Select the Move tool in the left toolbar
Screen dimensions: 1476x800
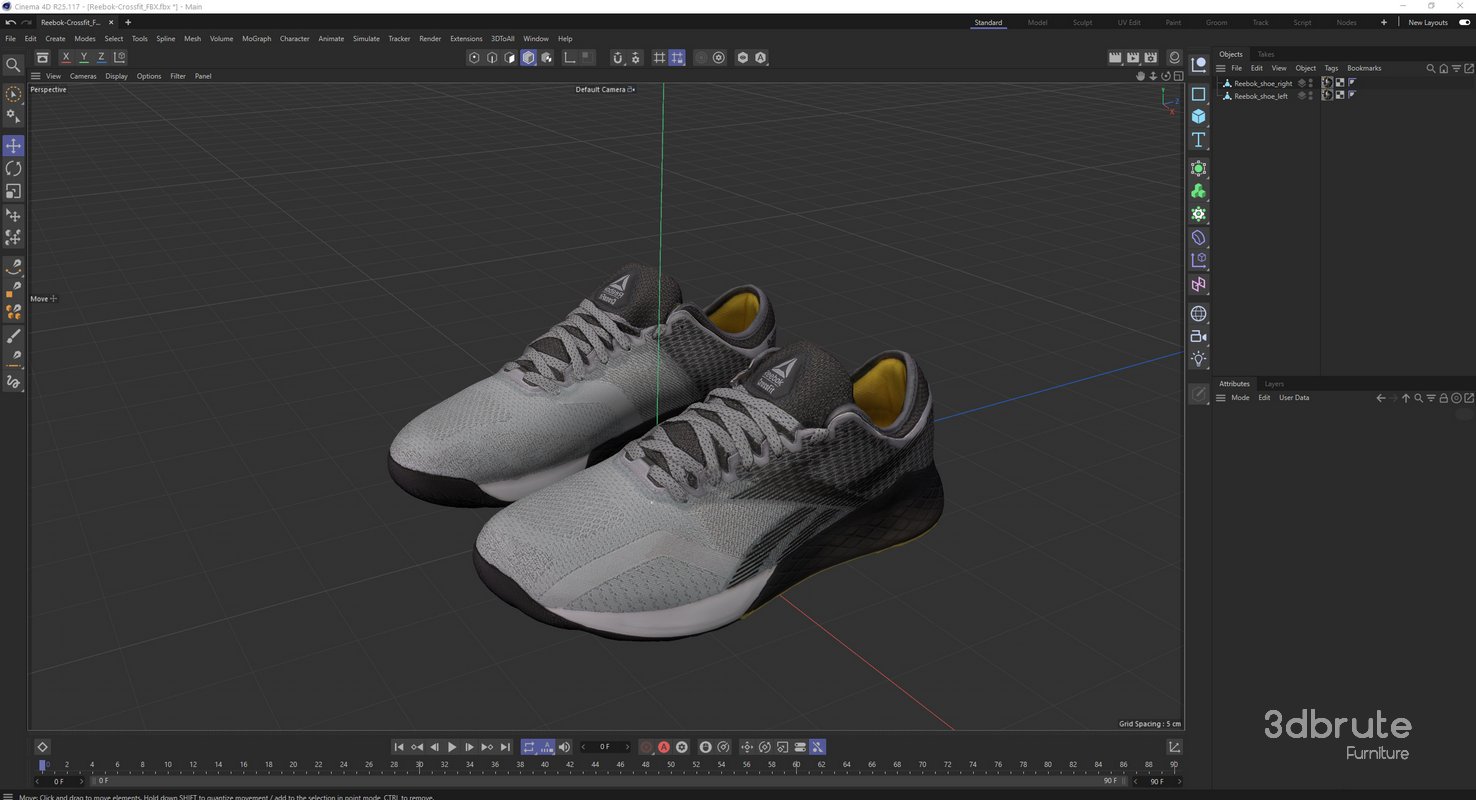(13, 145)
